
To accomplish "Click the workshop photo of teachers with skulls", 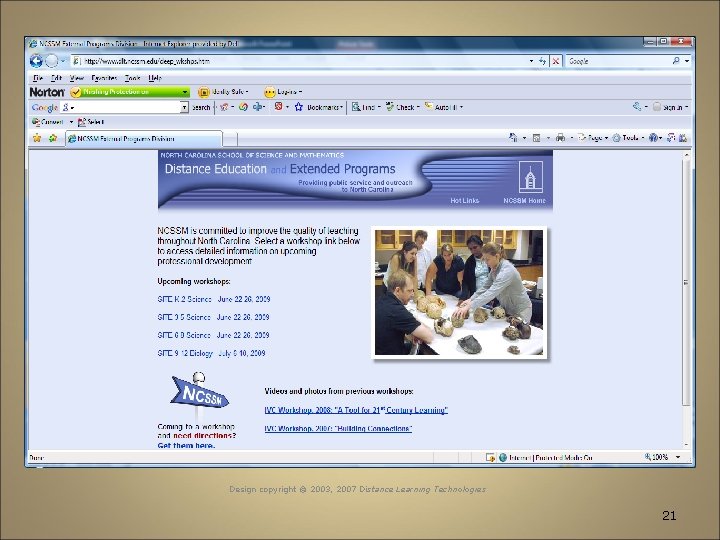I will pos(459,292).
